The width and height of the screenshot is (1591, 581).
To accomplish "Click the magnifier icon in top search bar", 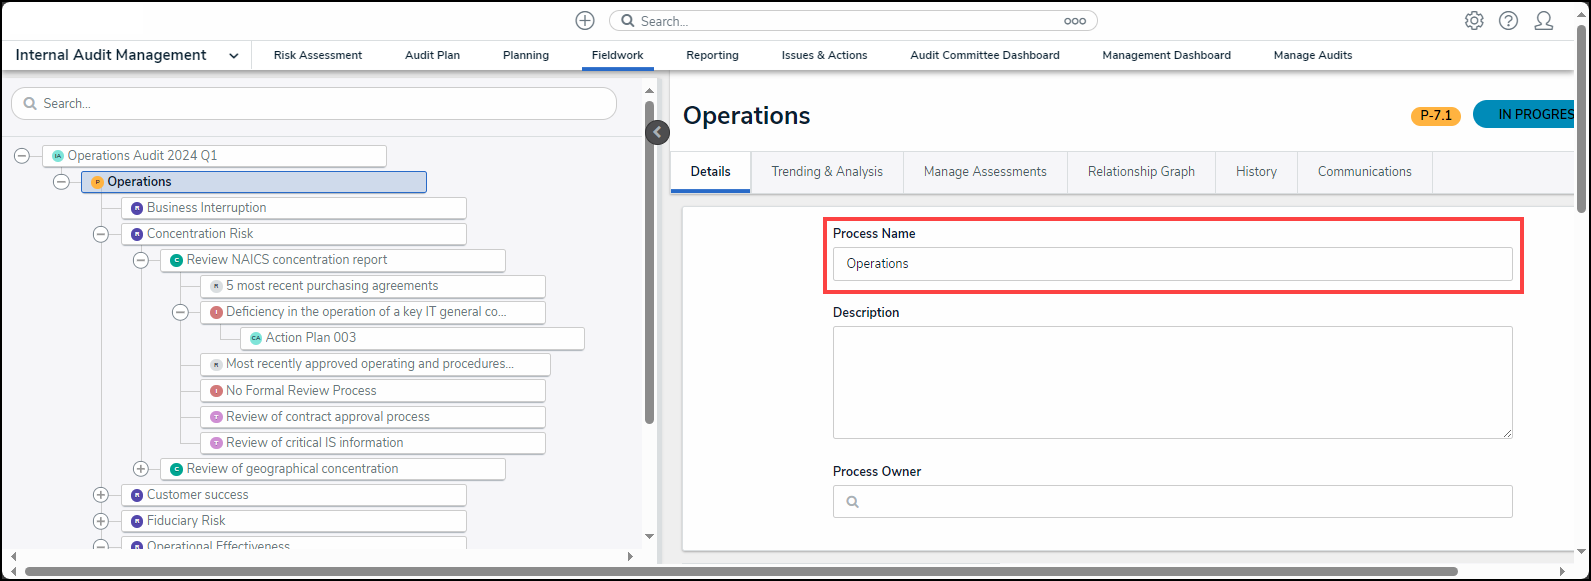I will pos(628,21).
